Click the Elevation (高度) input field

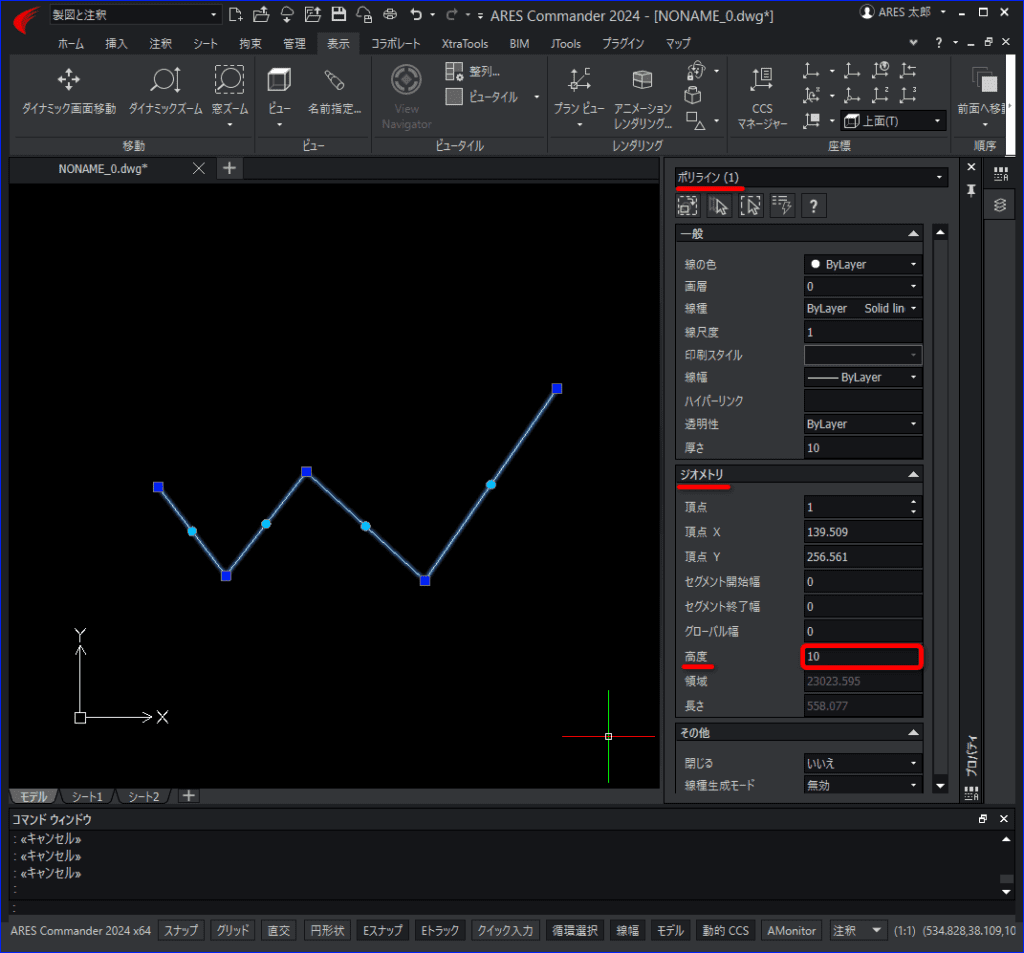pyautogui.click(x=861, y=657)
